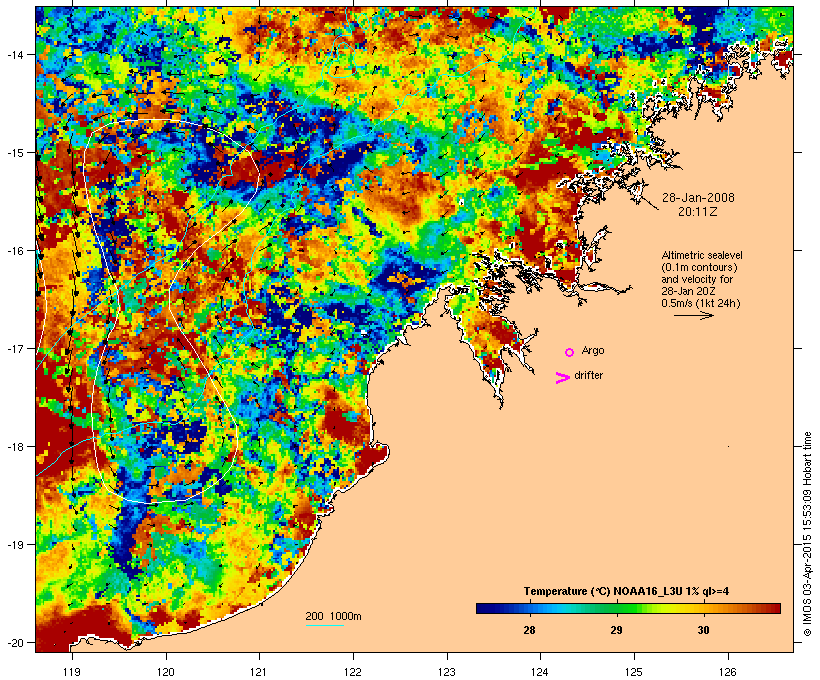Click the 'Altimetric sealevel' caption line
The height and width of the screenshot is (680, 820).
tap(702, 255)
